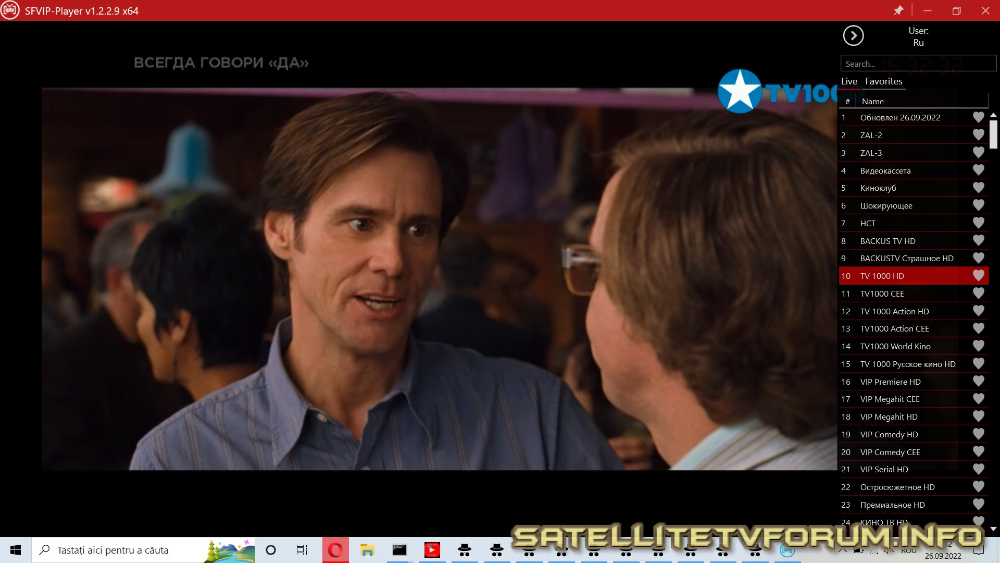The width and height of the screenshot is (1000, 563).
Task: Open VIP Serial HD channel
Action: point(913,469)
